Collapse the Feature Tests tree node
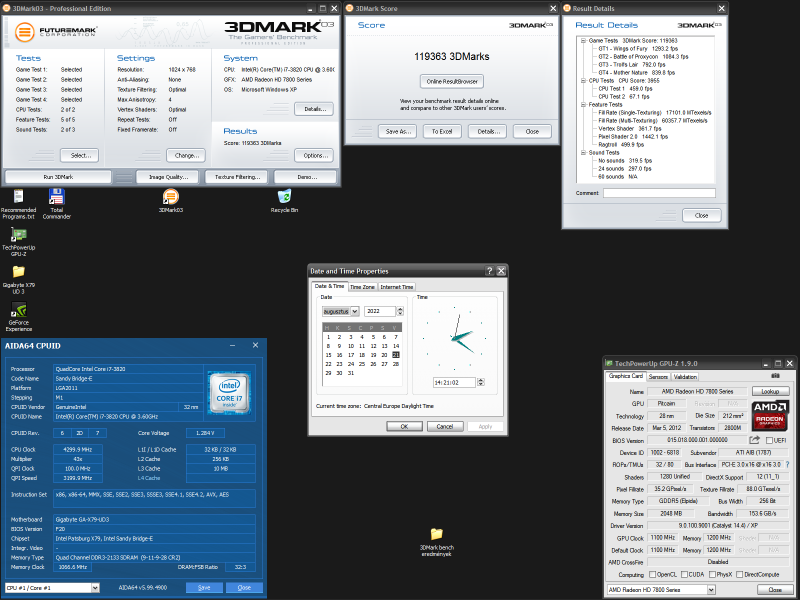800x600 pixels. (x=583, y=105)
